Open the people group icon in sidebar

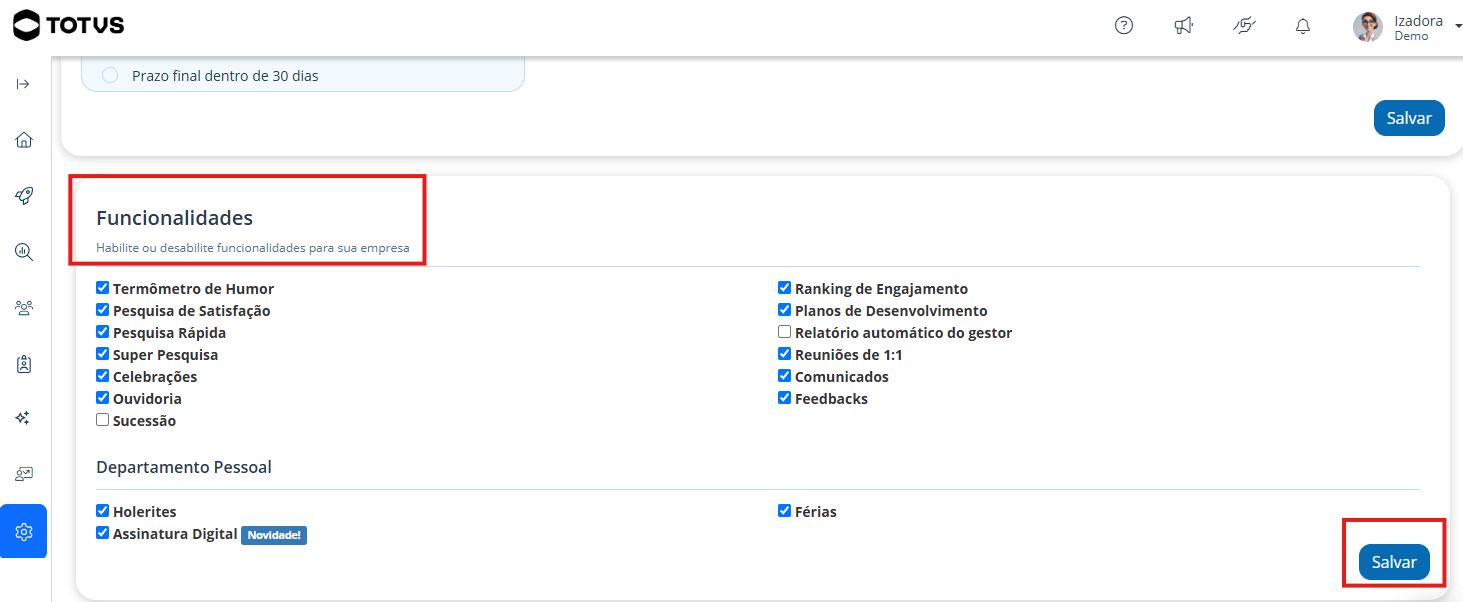click(24, 308)
